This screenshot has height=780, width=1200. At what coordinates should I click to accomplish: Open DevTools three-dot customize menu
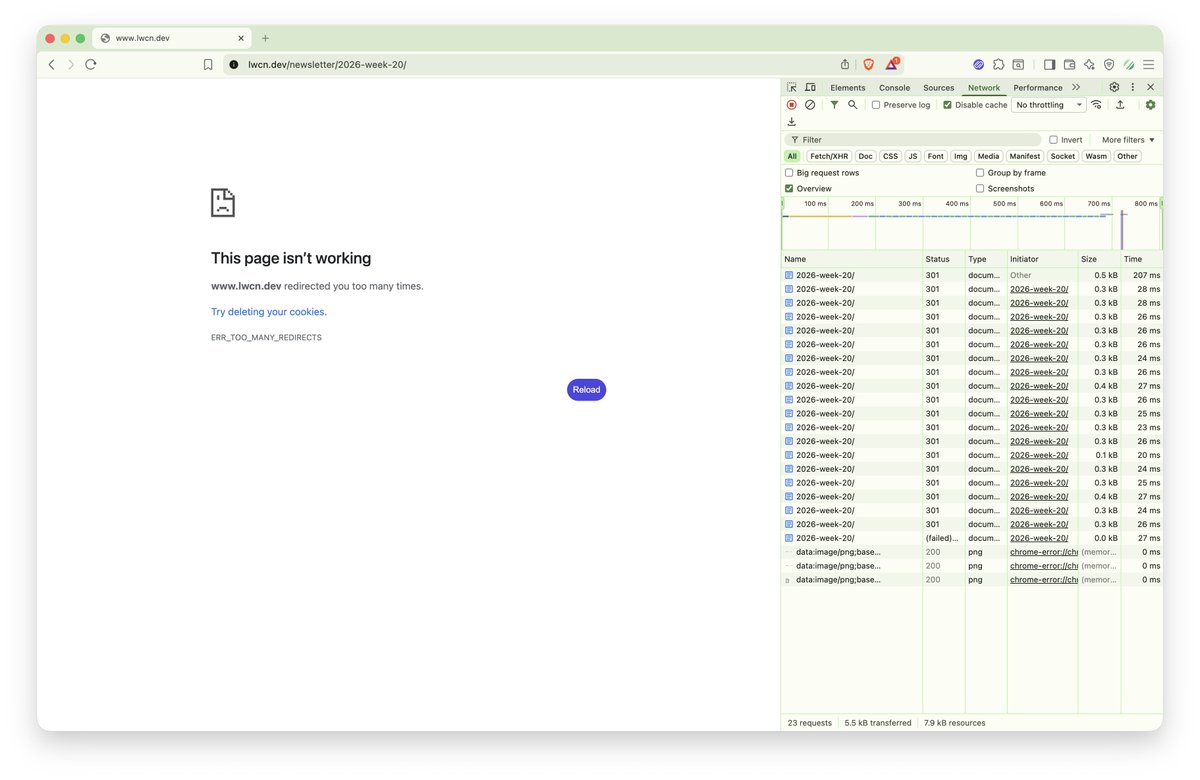1133,88
